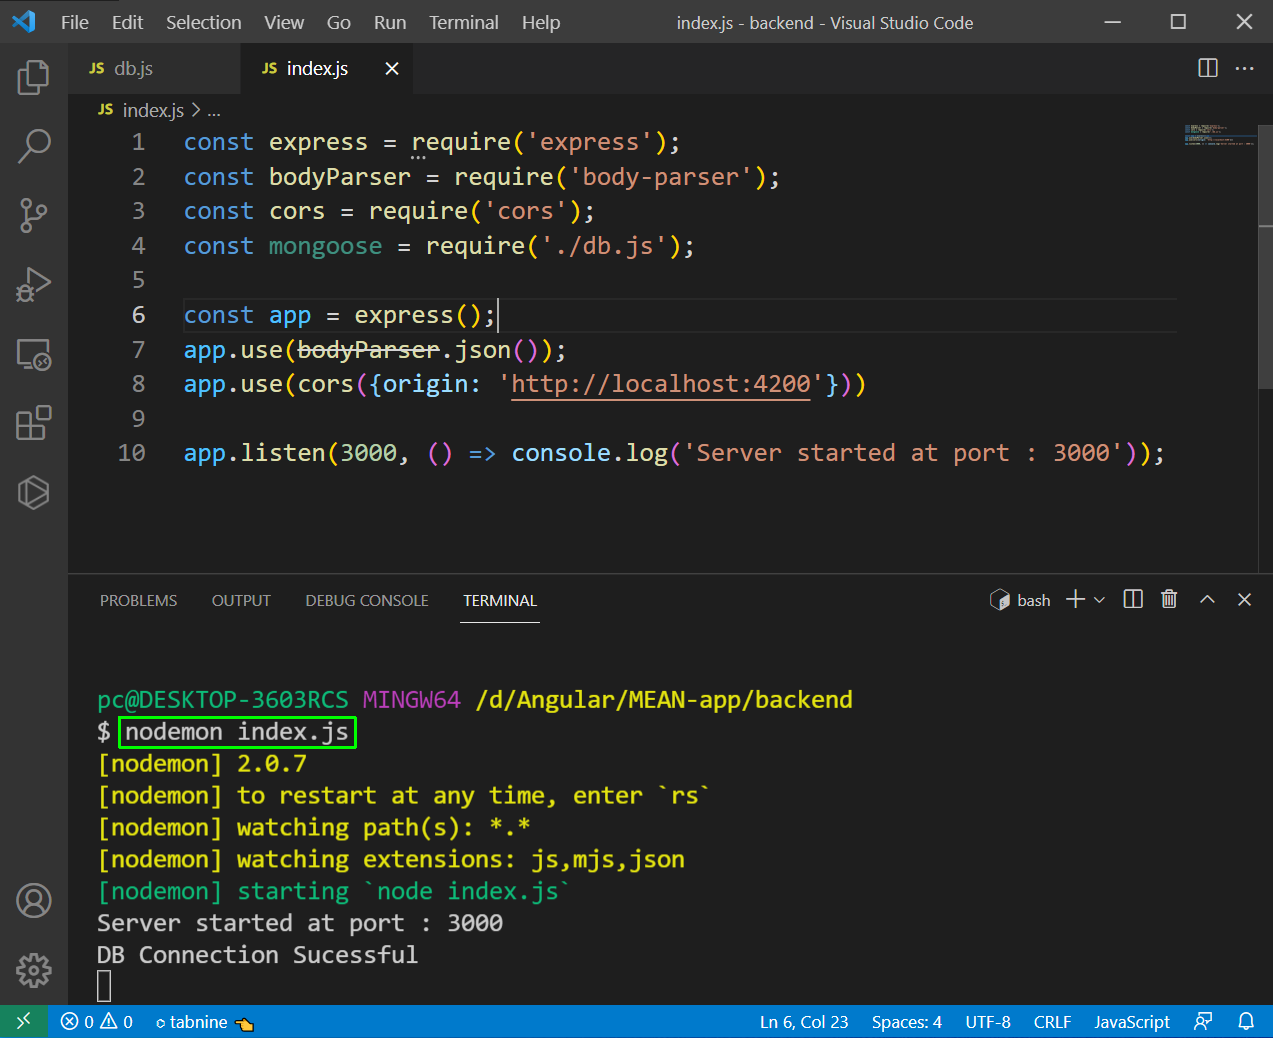Split the editor to the right

tap(1208, 68)
